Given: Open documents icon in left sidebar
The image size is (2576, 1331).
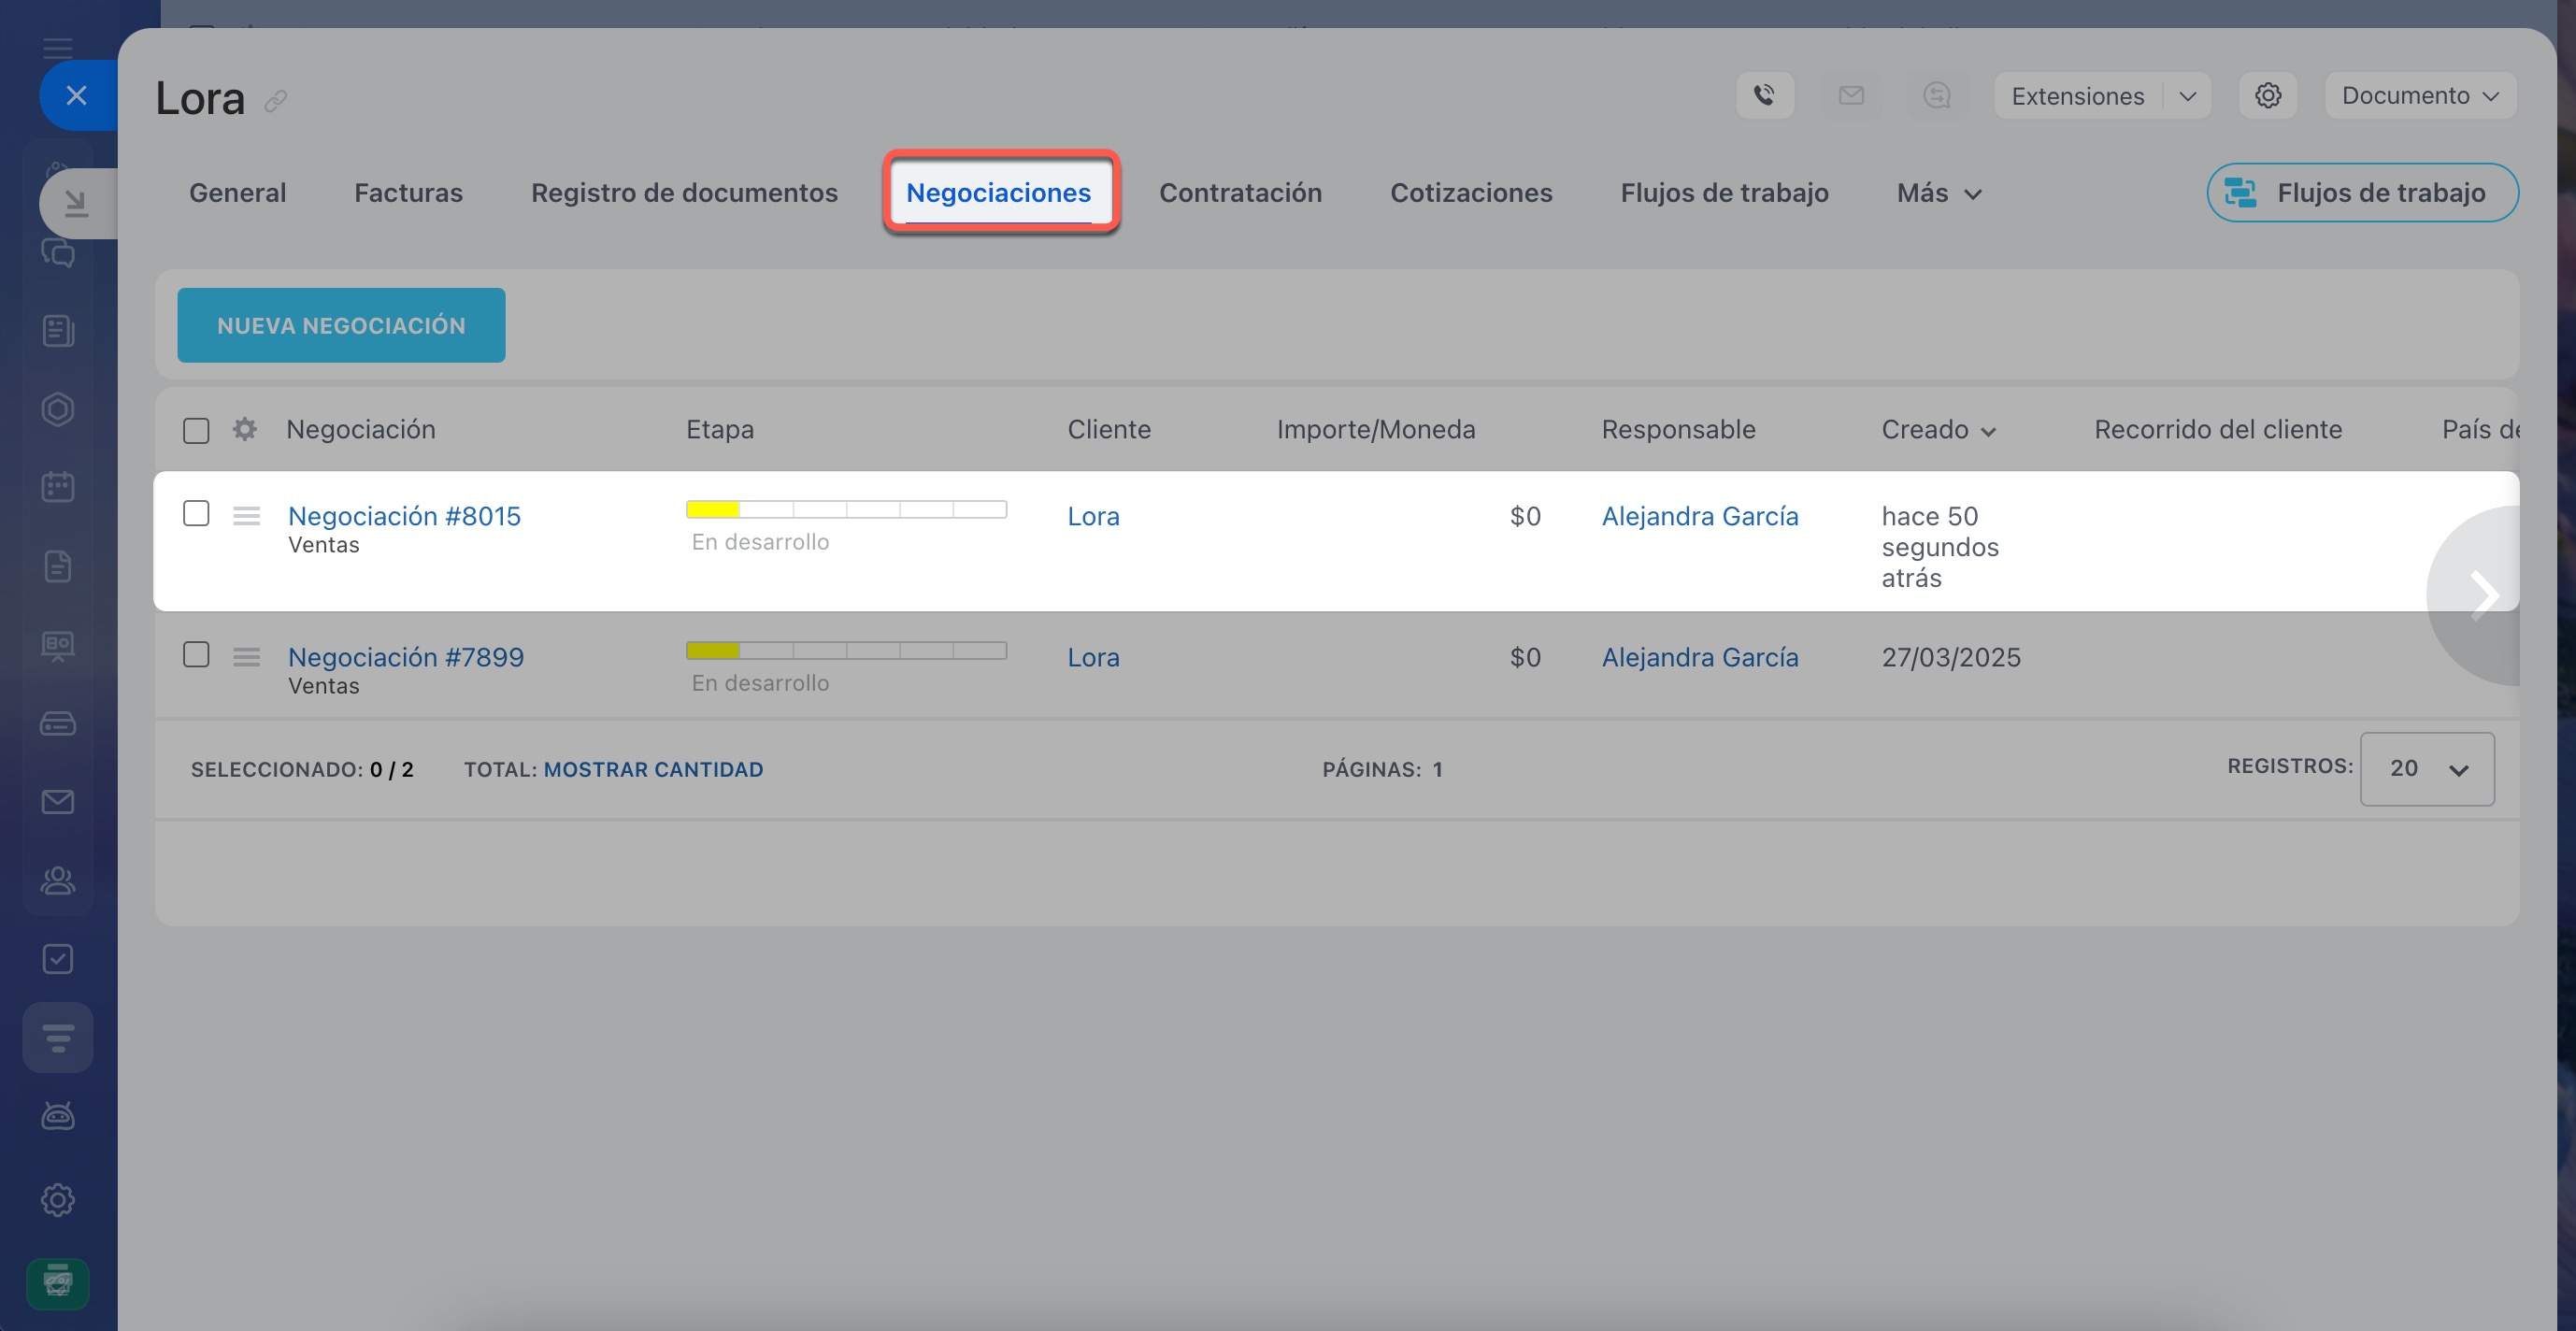Looking at the screenshot, I should (58, 566).
